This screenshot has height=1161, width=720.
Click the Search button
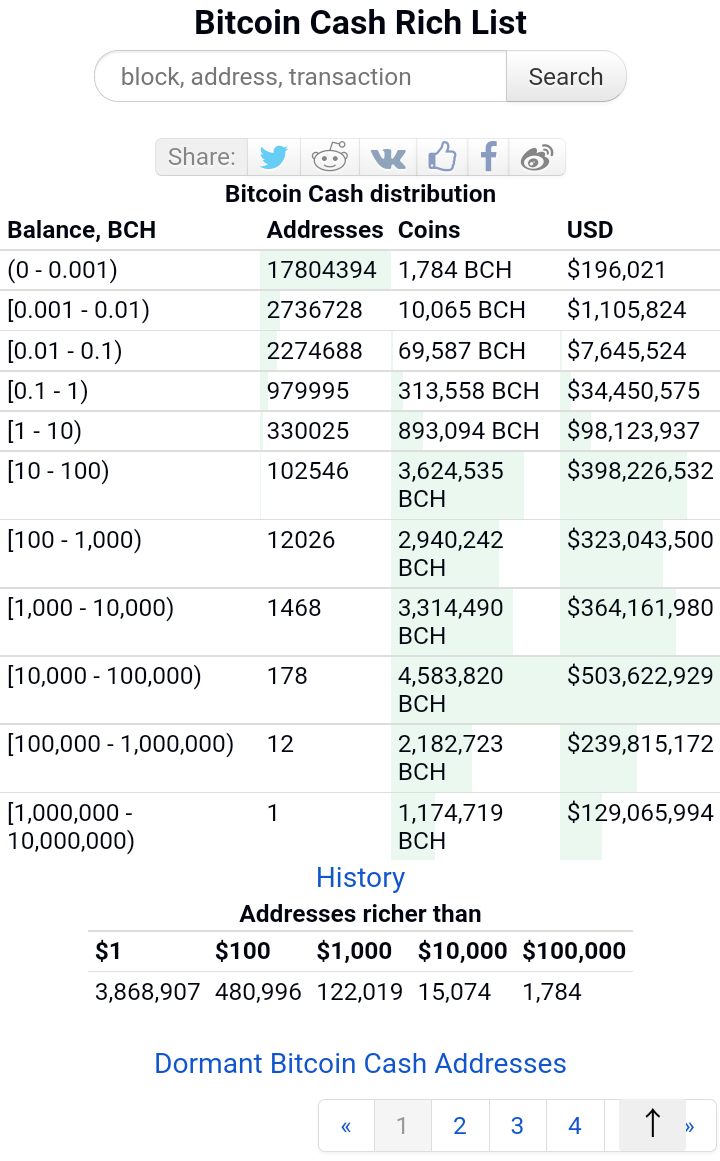(x=566, y=76)
